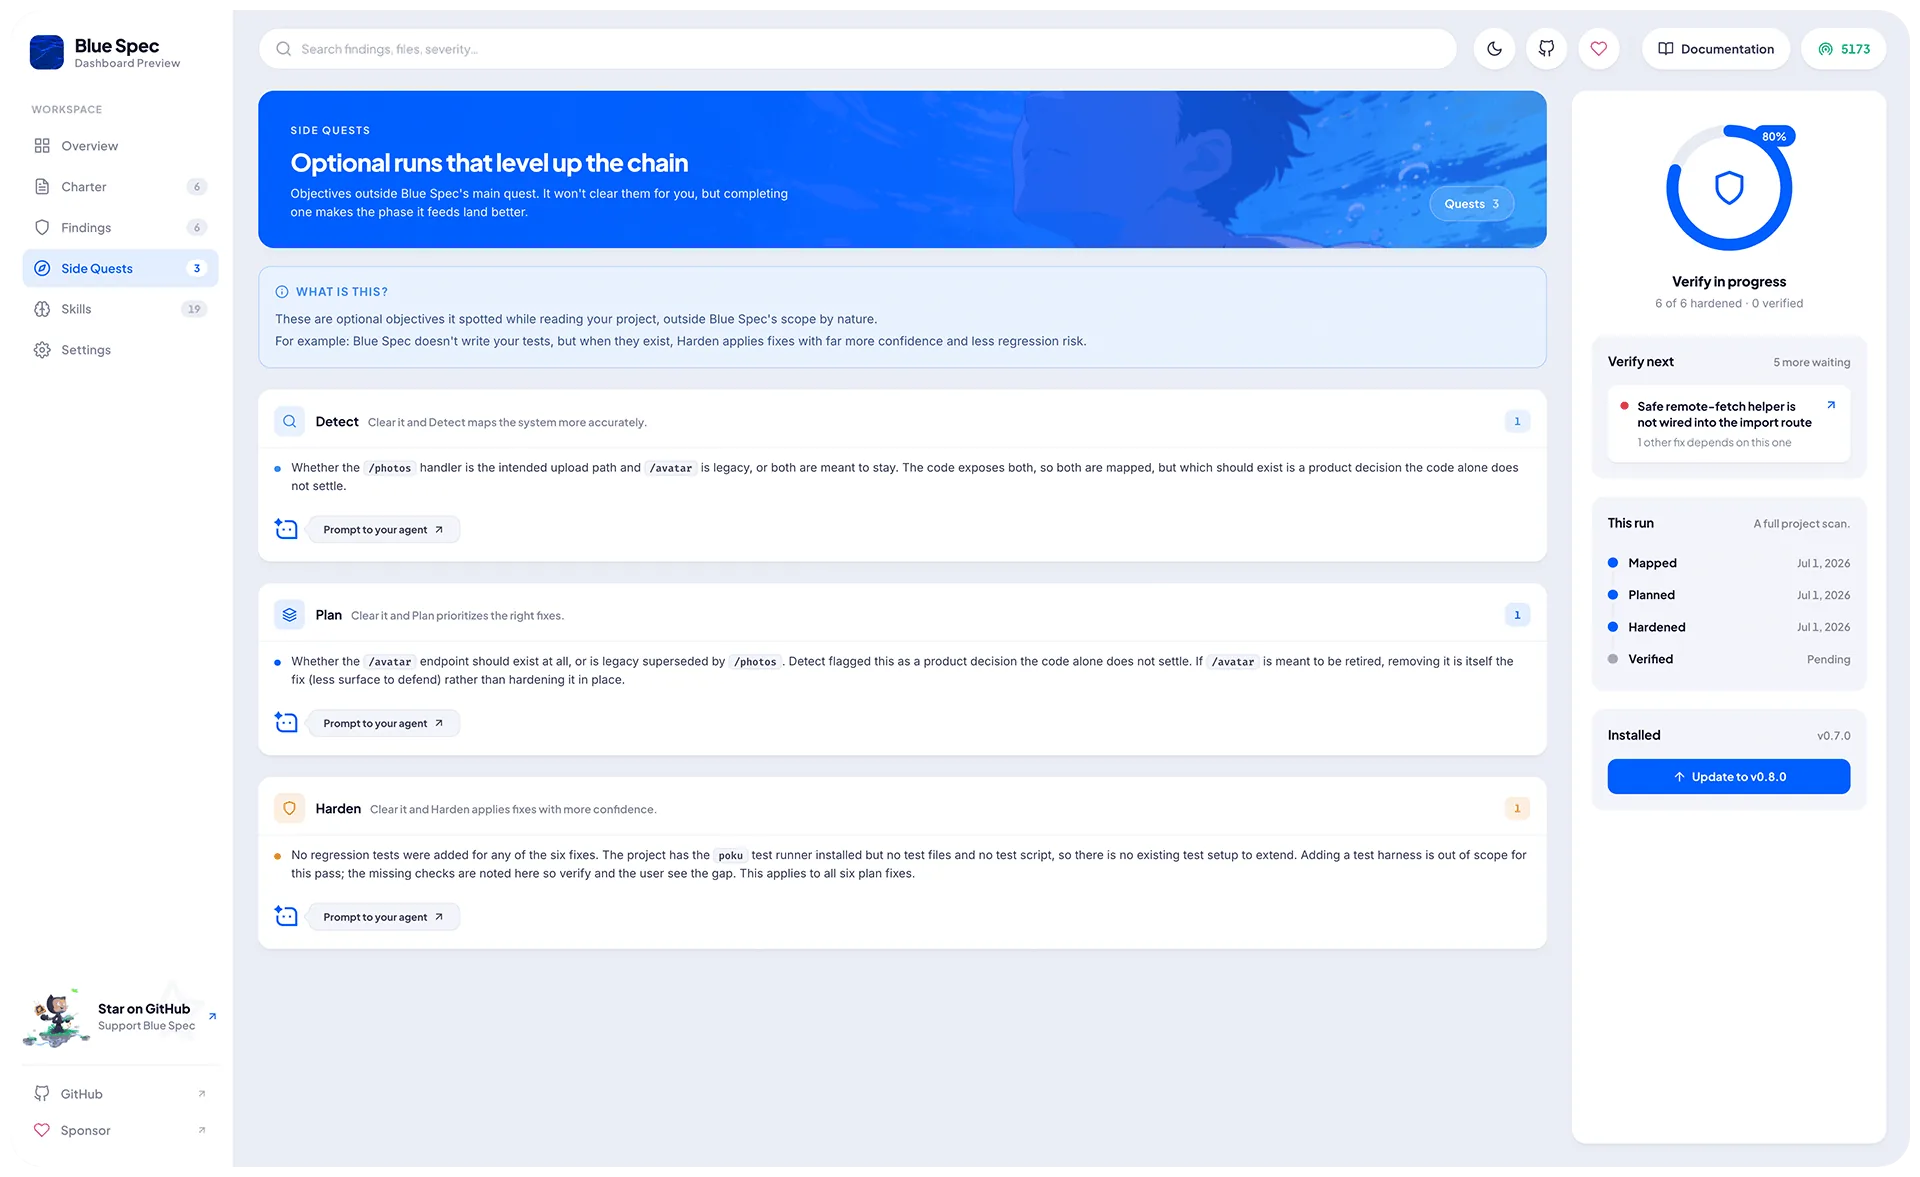This screenshot has height=1177, width=1920.
Task: Click the Harden count badge
Action: (1517, 809)
